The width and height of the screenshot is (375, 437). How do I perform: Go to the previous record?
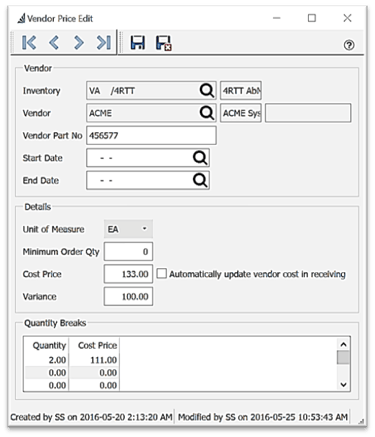(54, 43)
